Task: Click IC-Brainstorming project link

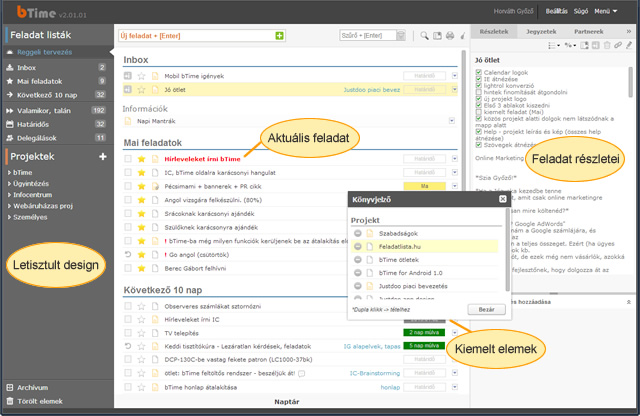Action: point(375,373)
